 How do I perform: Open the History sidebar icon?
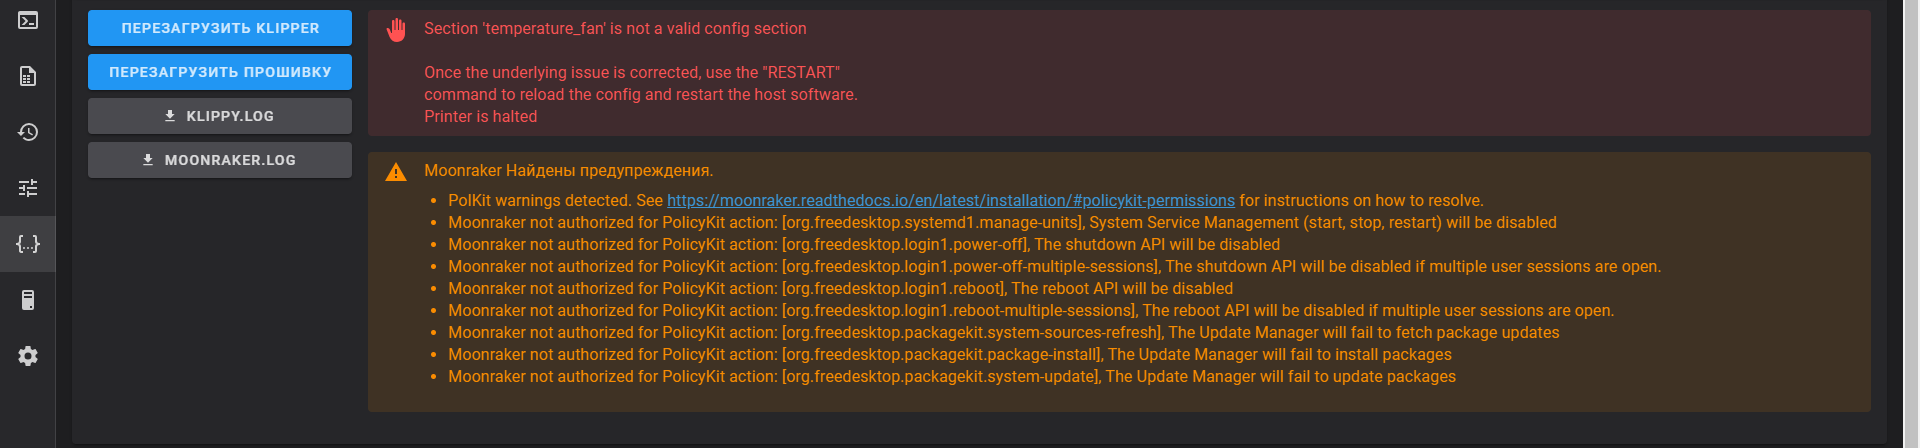pos(28,132)
